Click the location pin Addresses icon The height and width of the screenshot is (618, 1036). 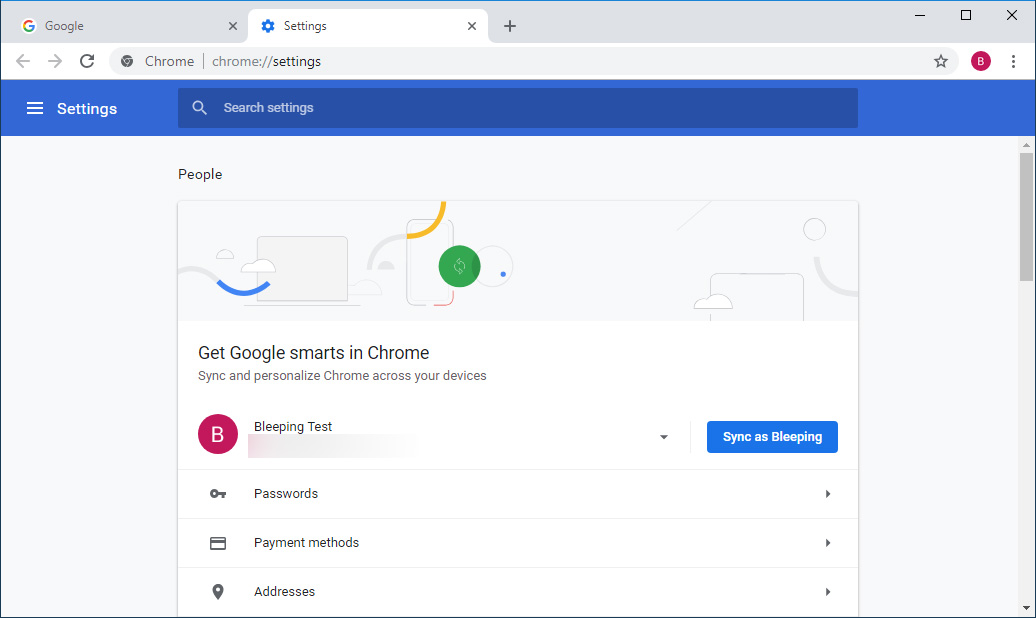(218, 592)
